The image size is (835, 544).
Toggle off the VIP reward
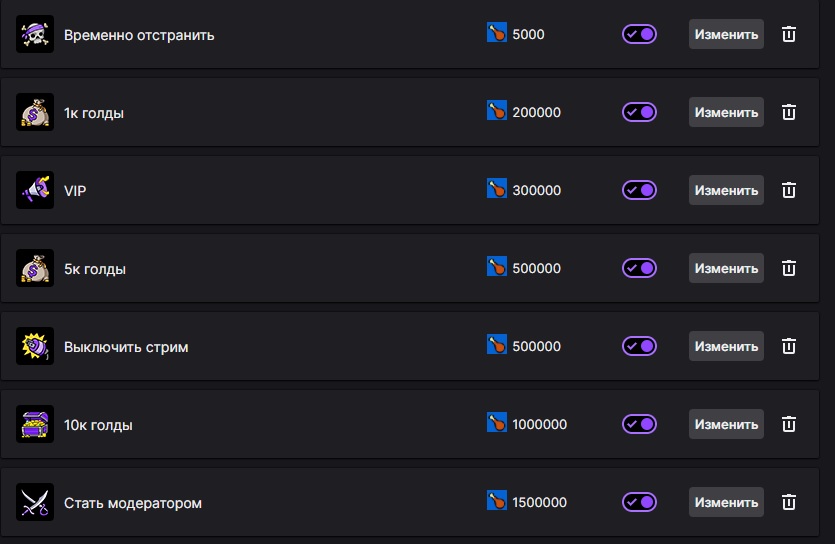639,190
